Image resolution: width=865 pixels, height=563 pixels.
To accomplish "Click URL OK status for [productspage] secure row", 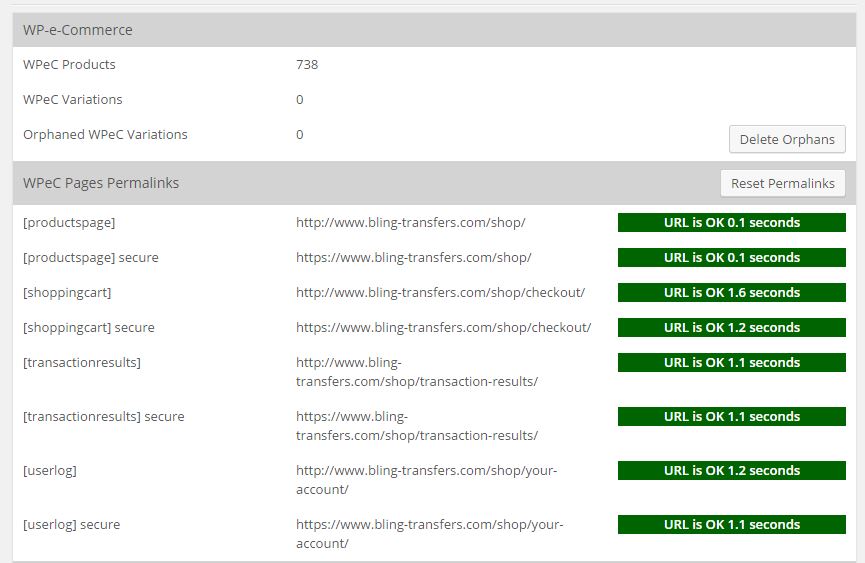I will click(x=731, y=258).
